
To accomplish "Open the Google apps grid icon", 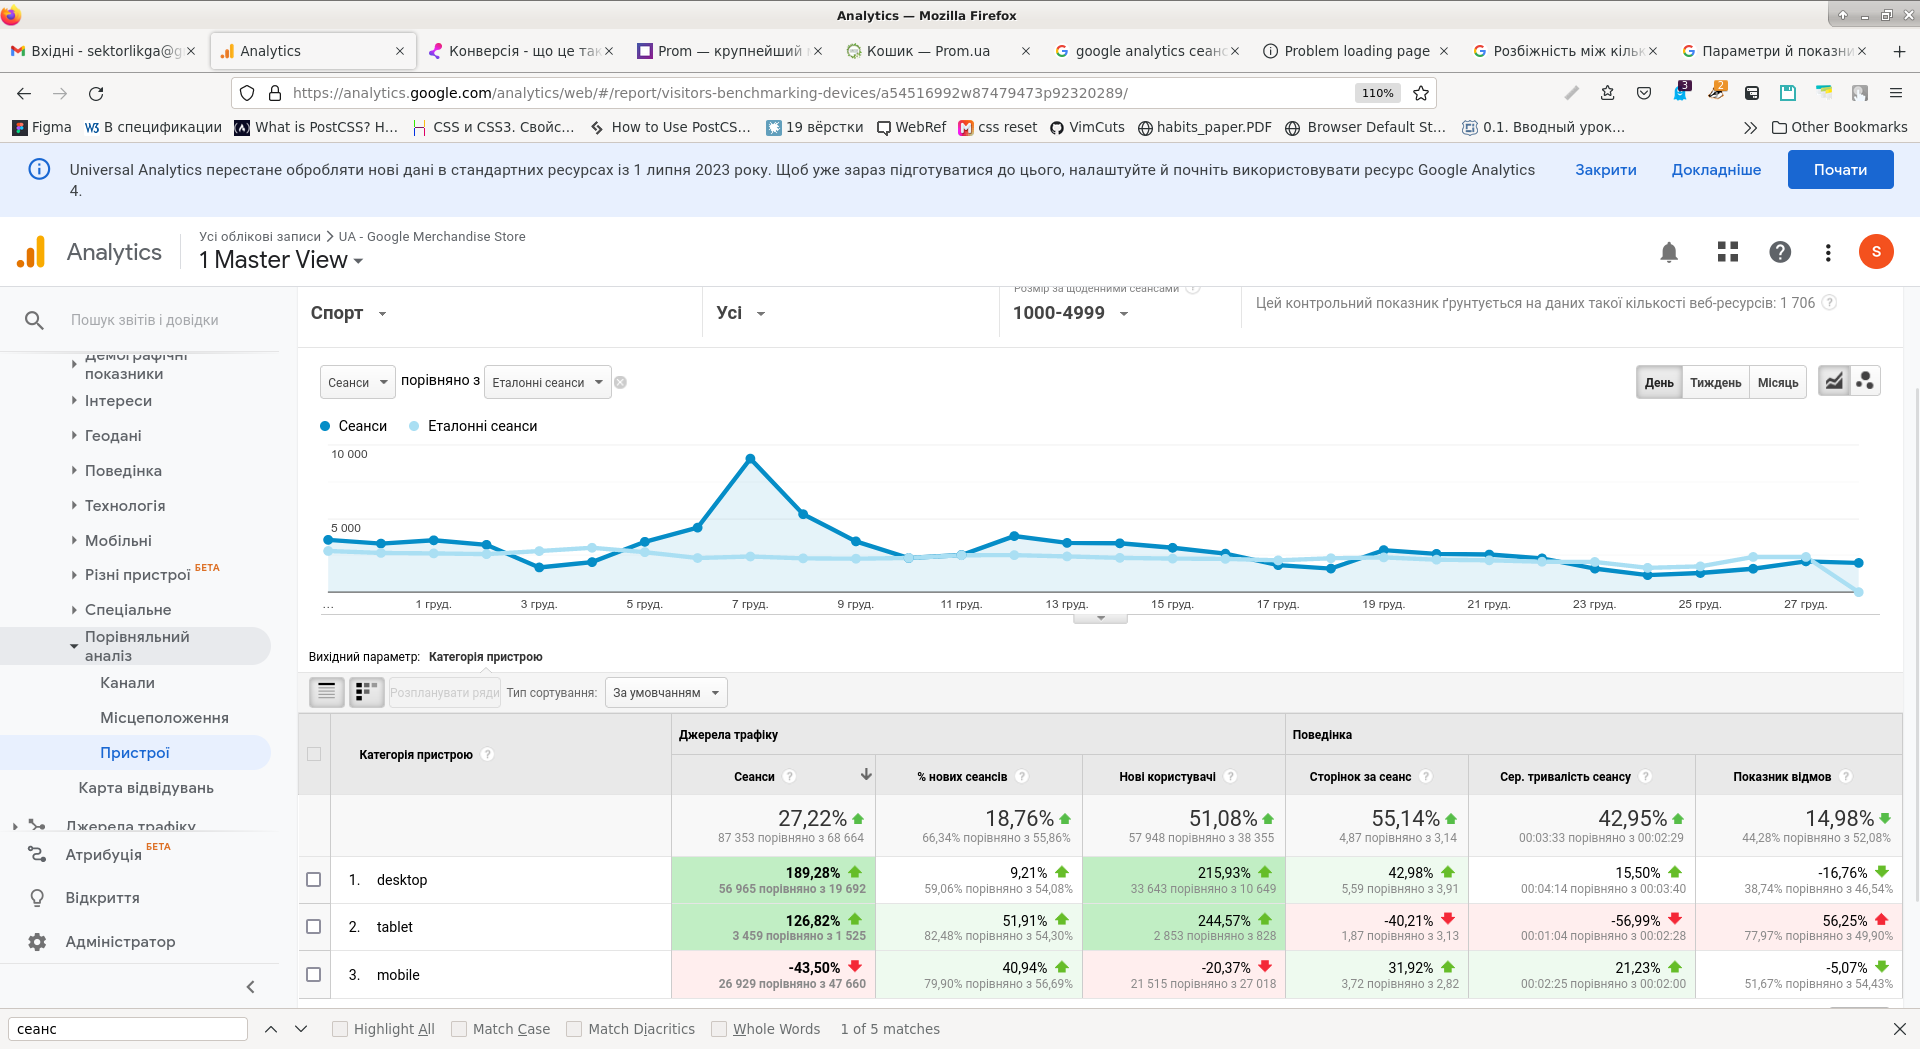I will [1728, 252].
